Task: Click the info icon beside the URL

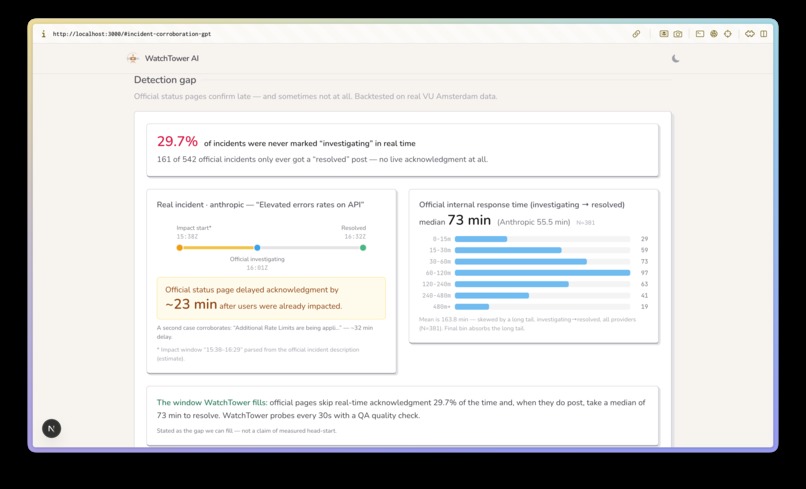Action: tap(44, 34)
